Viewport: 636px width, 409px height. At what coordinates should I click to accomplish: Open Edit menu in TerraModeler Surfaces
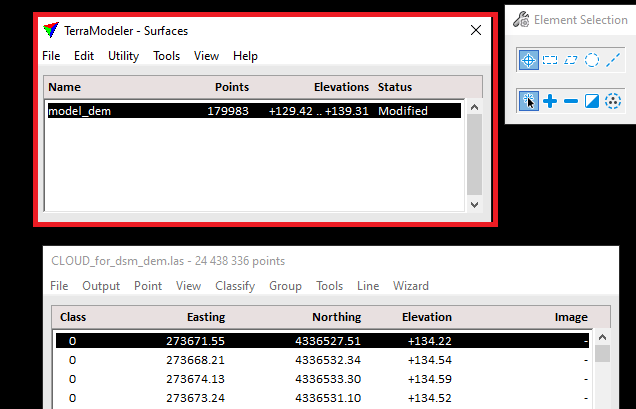click(x=84, y=56)
